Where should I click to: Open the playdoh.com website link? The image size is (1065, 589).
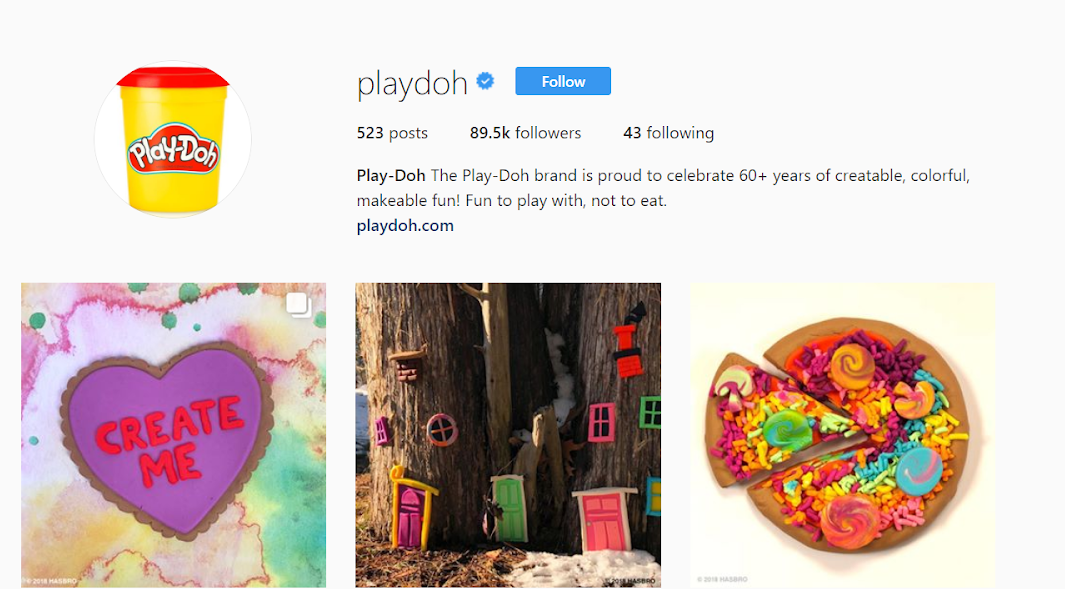point(405,226)
